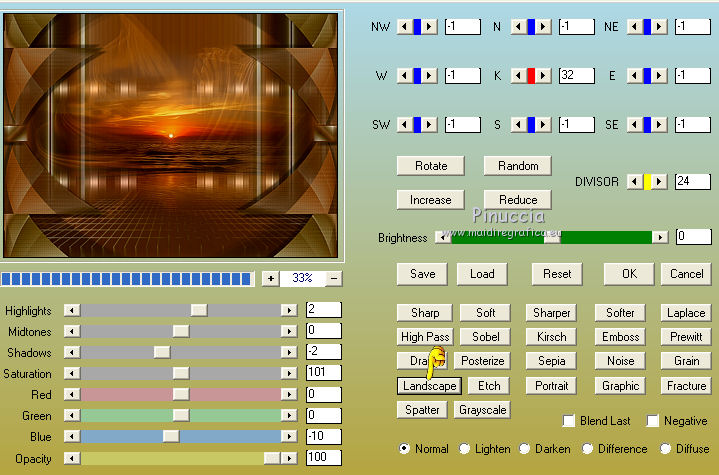Click the Highlights slider left arrow

pyautogui.click(x=71, y=311)
